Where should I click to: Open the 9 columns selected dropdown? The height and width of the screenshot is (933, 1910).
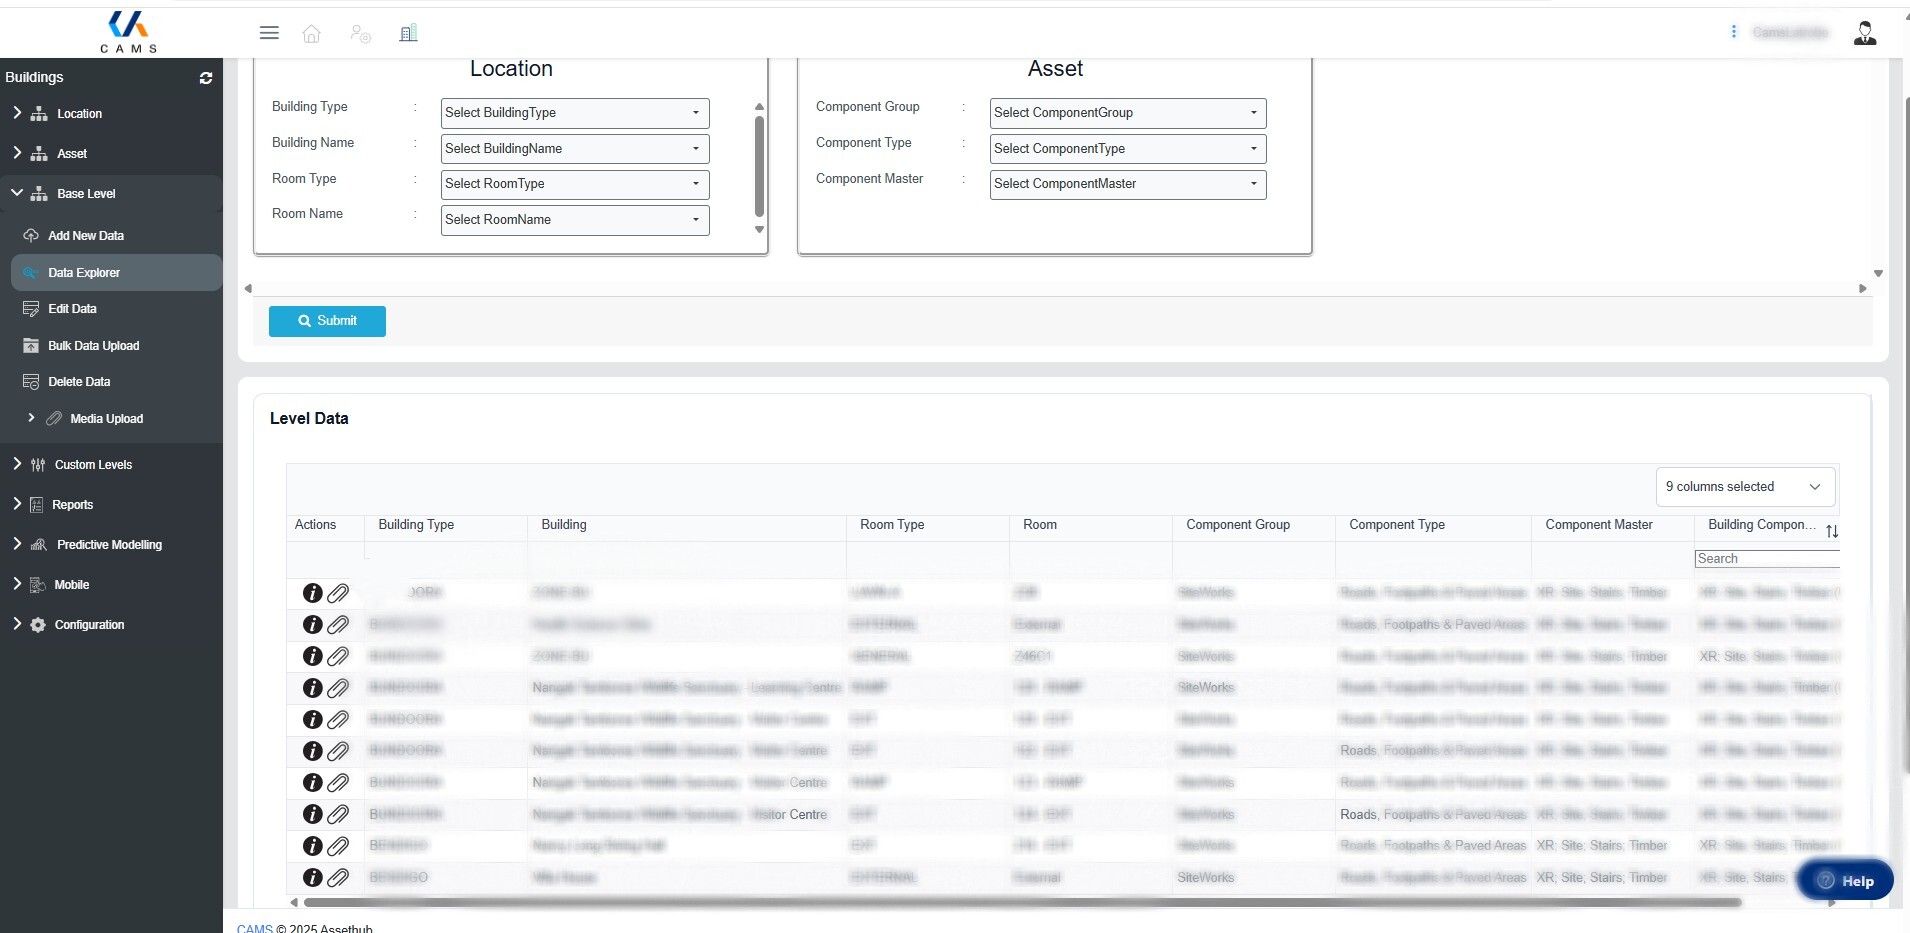(x=1744, y=487)
